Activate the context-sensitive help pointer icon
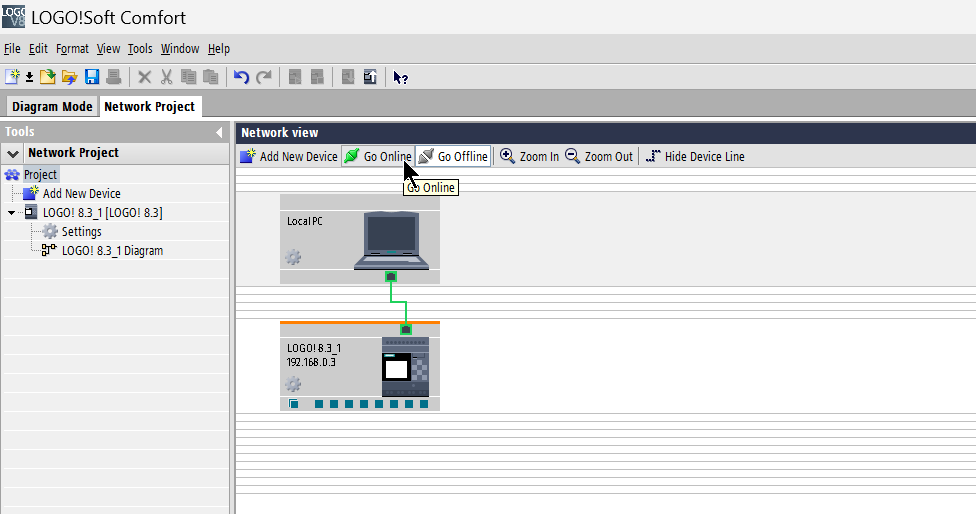This screenshot has height=514, width=976. point(400,78)
